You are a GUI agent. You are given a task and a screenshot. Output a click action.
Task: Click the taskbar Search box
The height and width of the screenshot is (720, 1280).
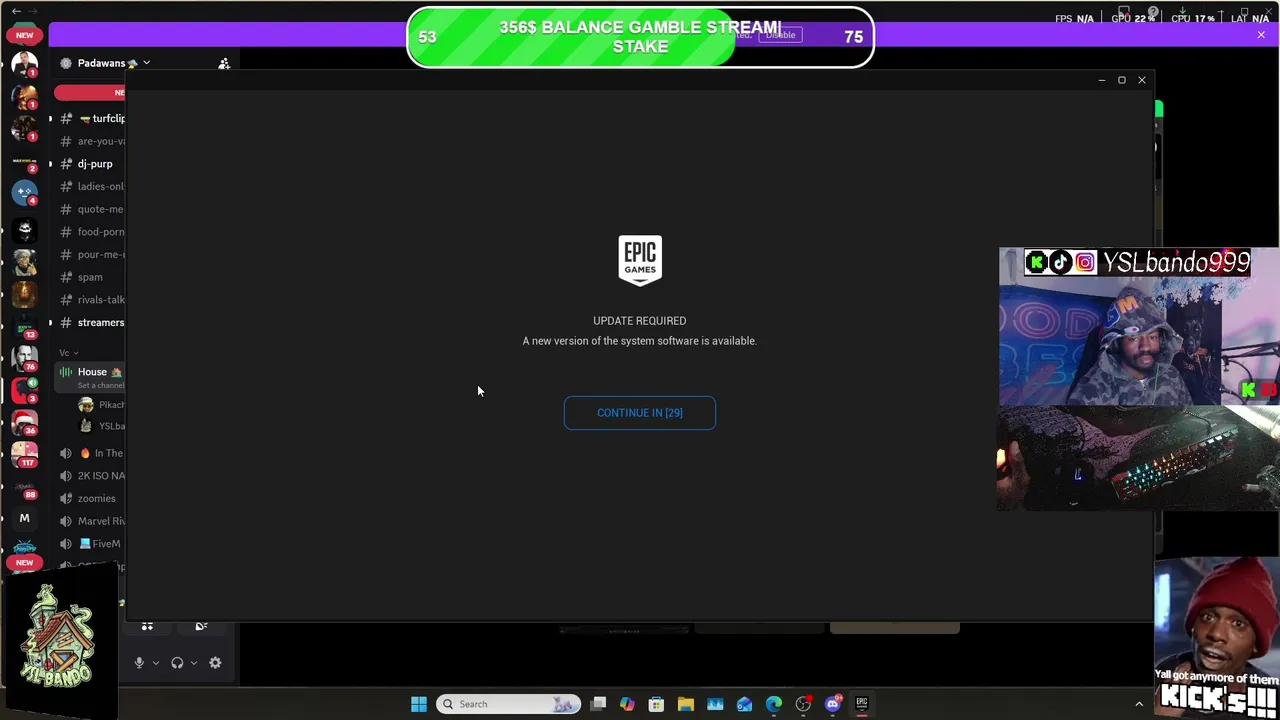click(x=509, y=704)
